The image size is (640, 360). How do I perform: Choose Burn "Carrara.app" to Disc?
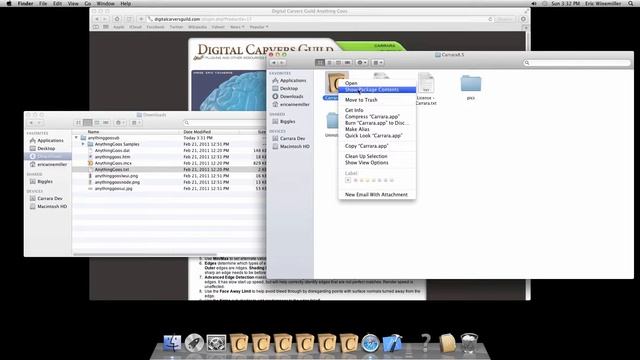point(377,123)
